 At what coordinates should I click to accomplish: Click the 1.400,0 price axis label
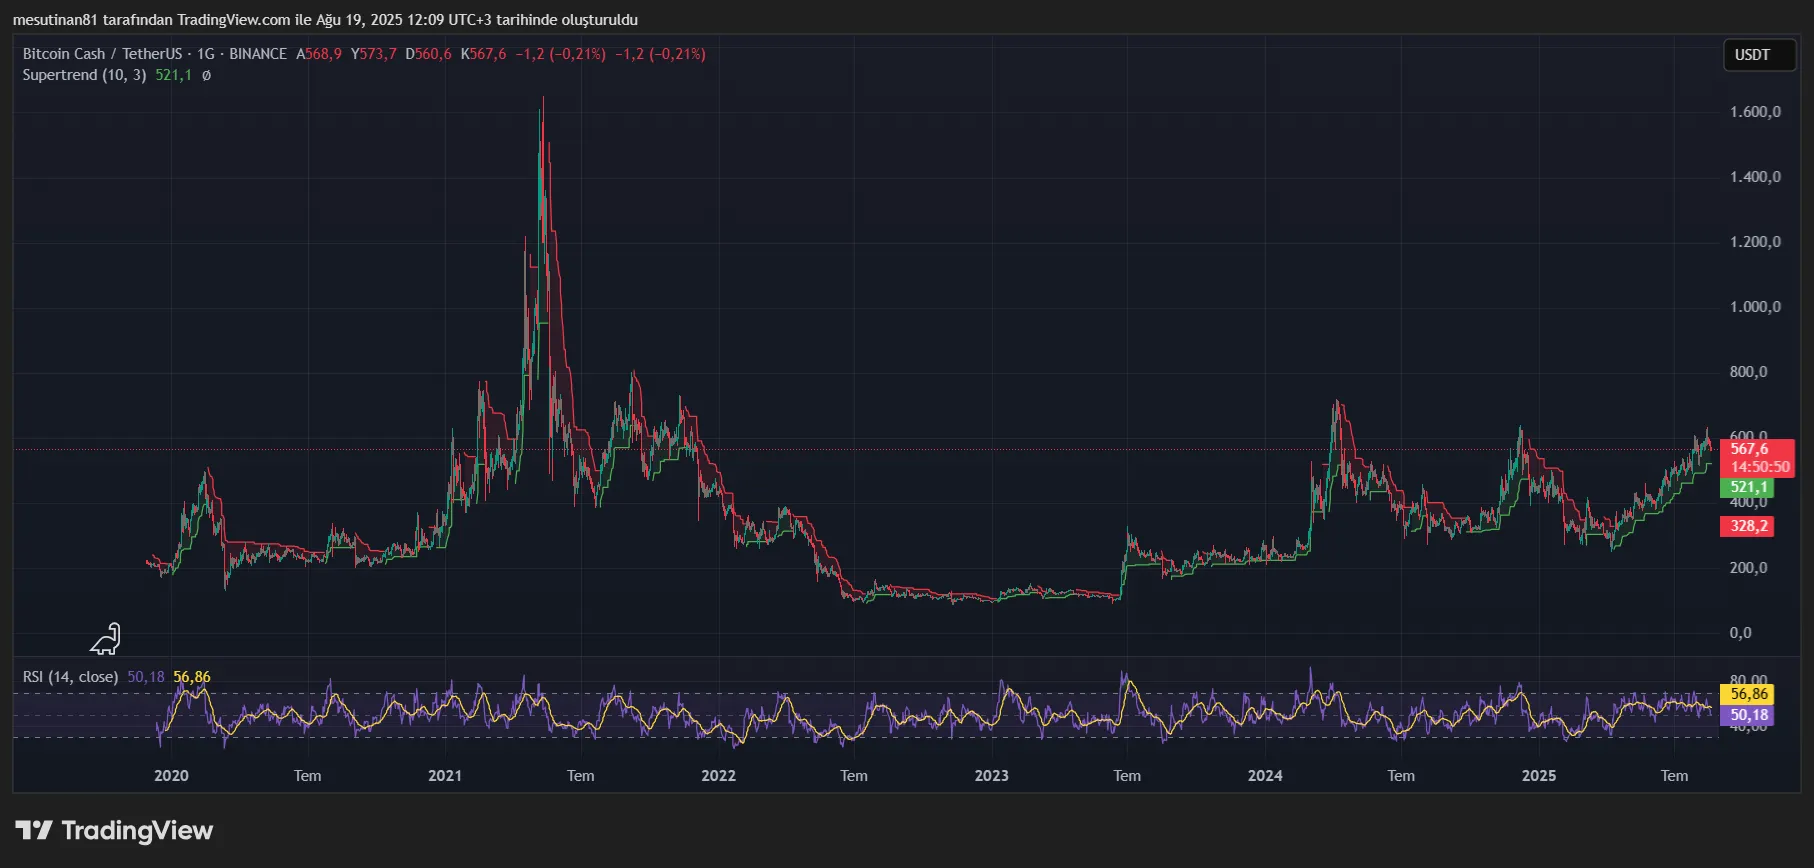pos(1755,177)
